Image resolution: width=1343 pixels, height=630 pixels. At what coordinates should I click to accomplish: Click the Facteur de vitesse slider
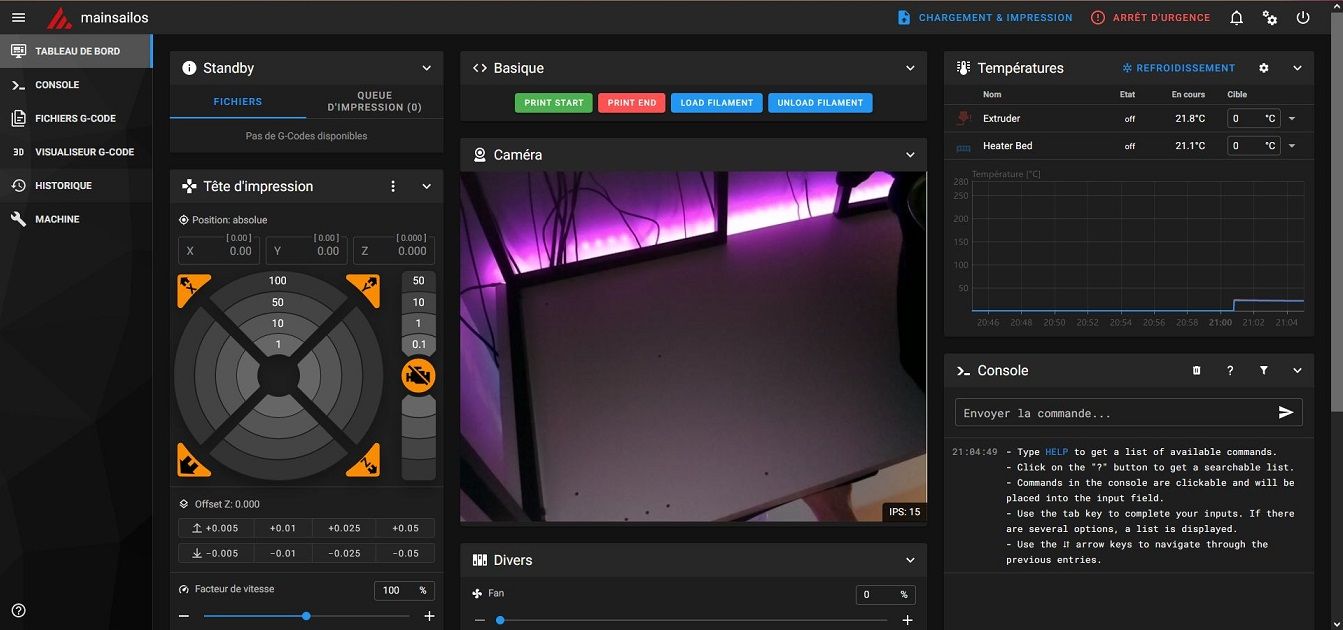coord(306,616)
